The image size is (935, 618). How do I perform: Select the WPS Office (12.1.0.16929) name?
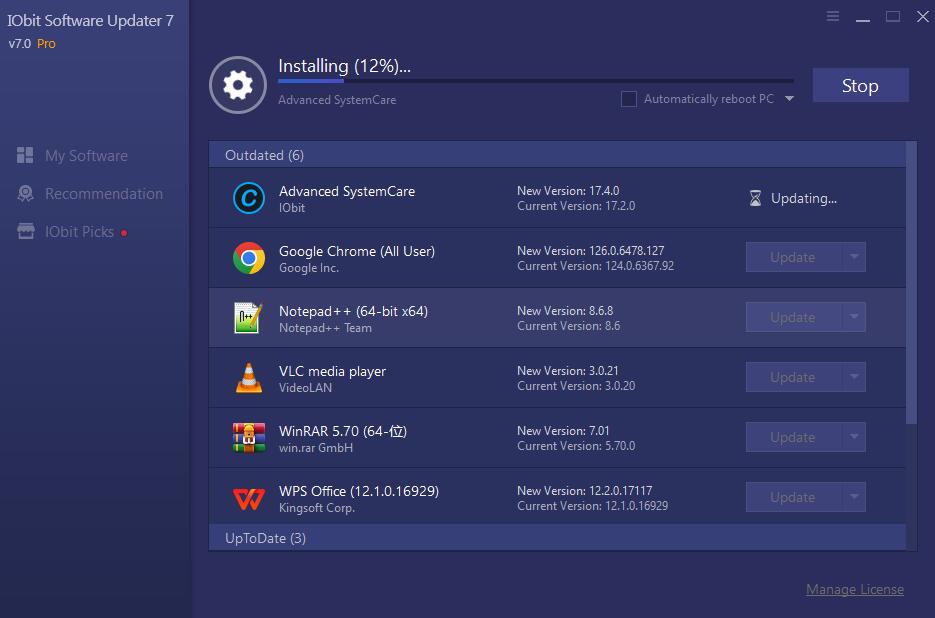tap(359, 491)
